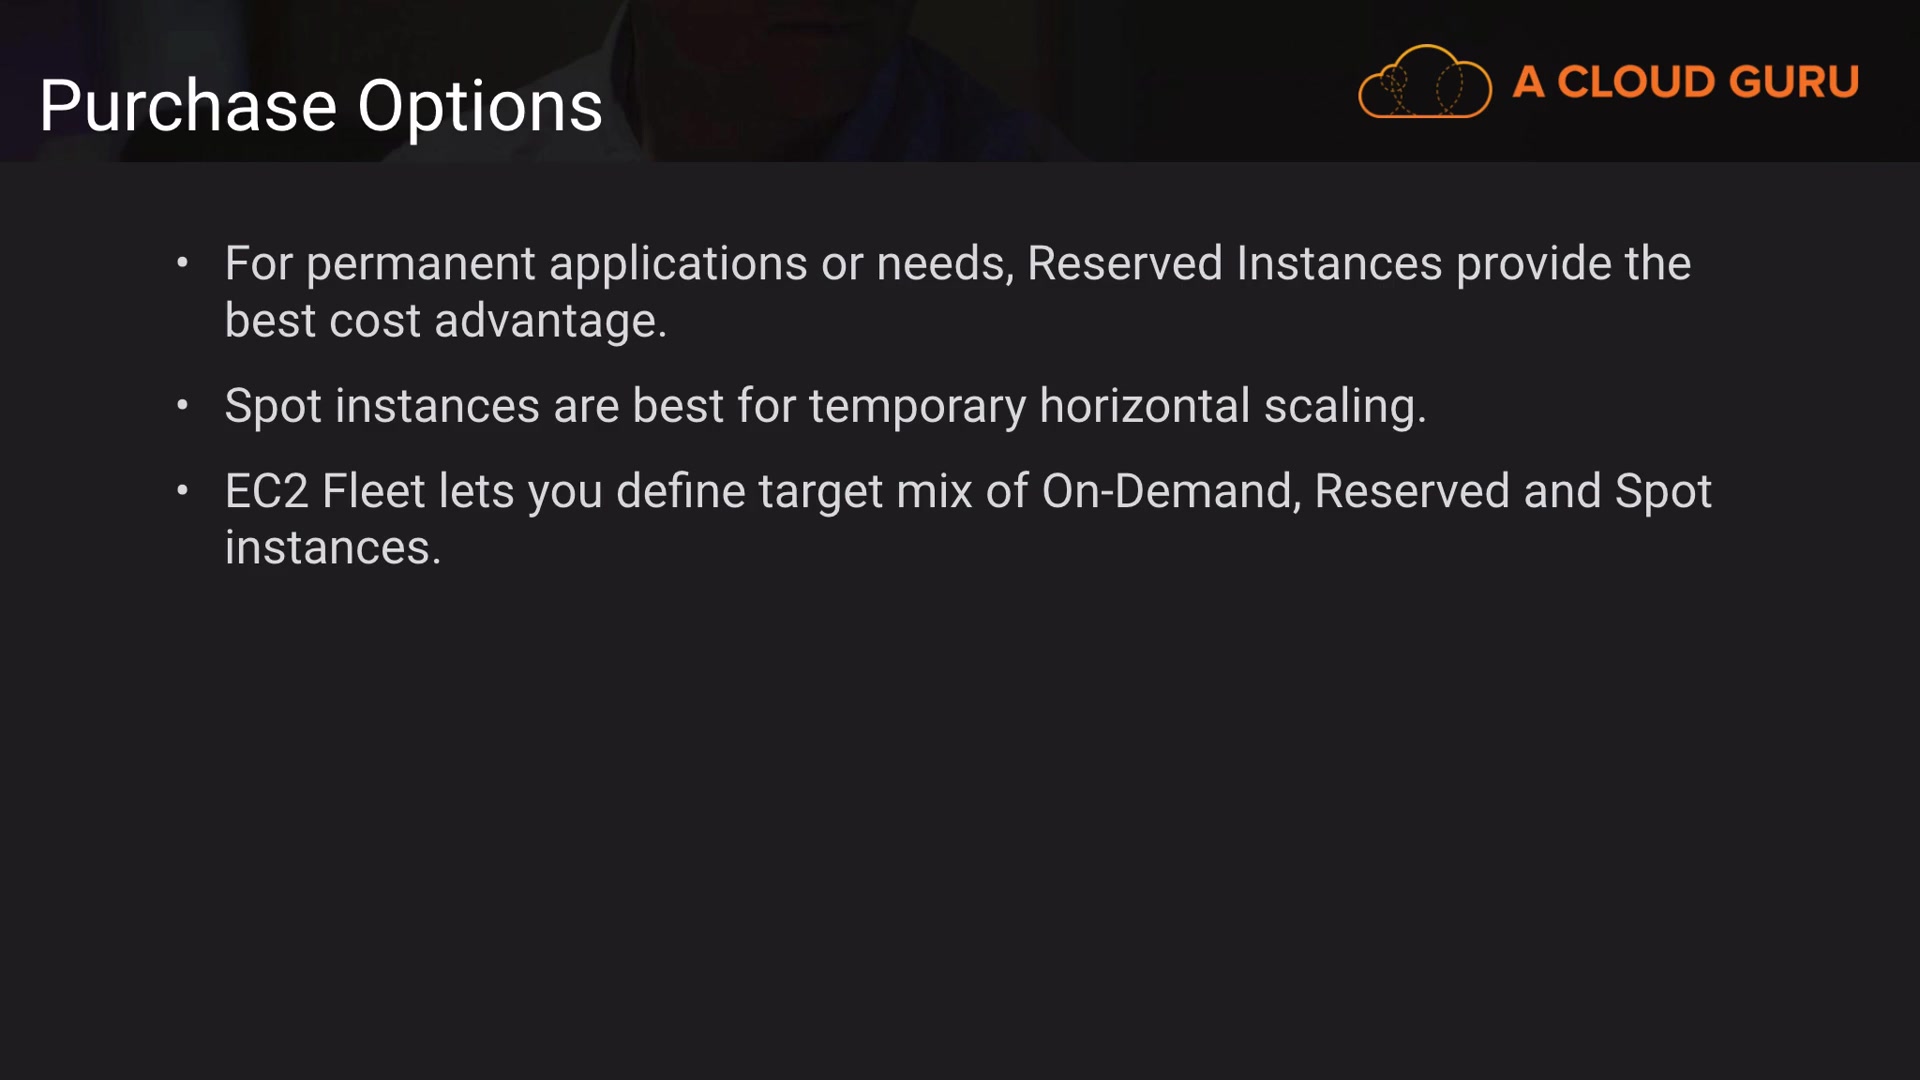
Task: Click the bullet dot before "Spot instances"
Action: point(182,406)
